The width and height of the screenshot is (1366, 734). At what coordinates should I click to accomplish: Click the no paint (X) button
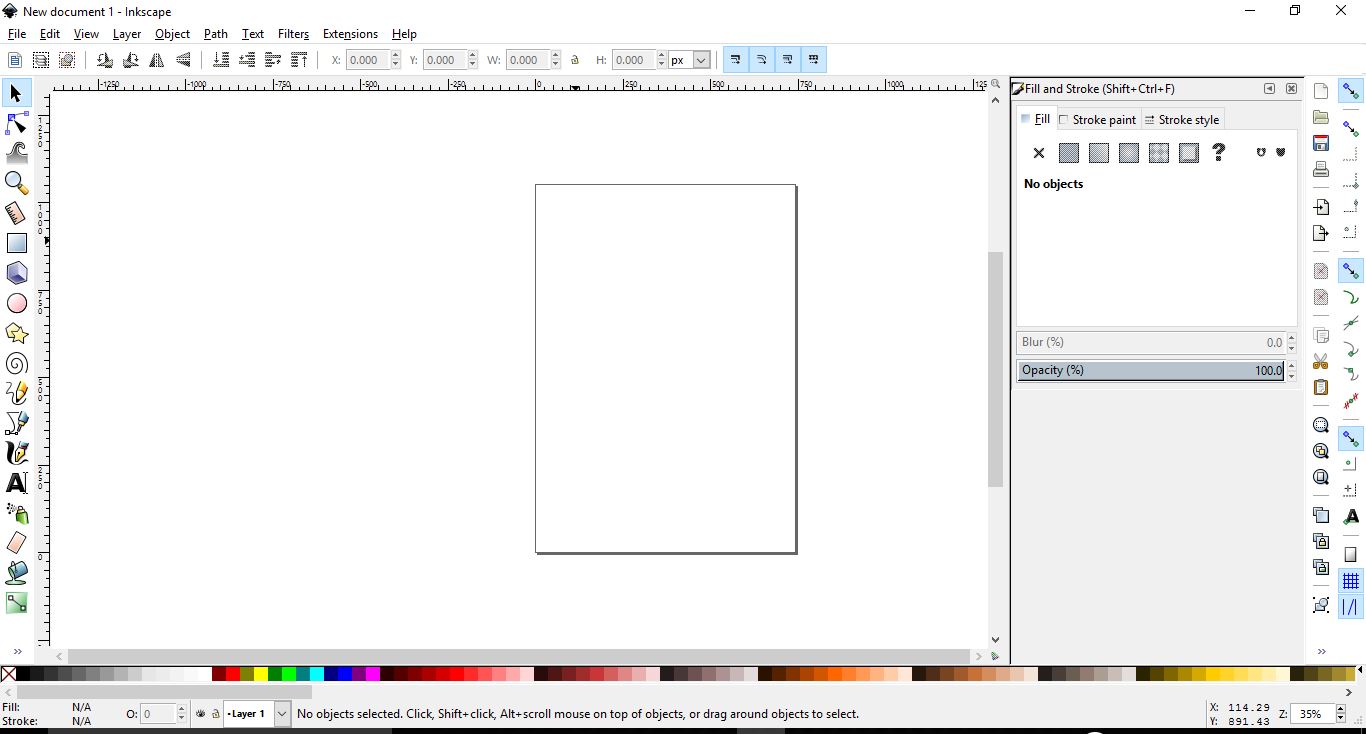(1038, 153)
